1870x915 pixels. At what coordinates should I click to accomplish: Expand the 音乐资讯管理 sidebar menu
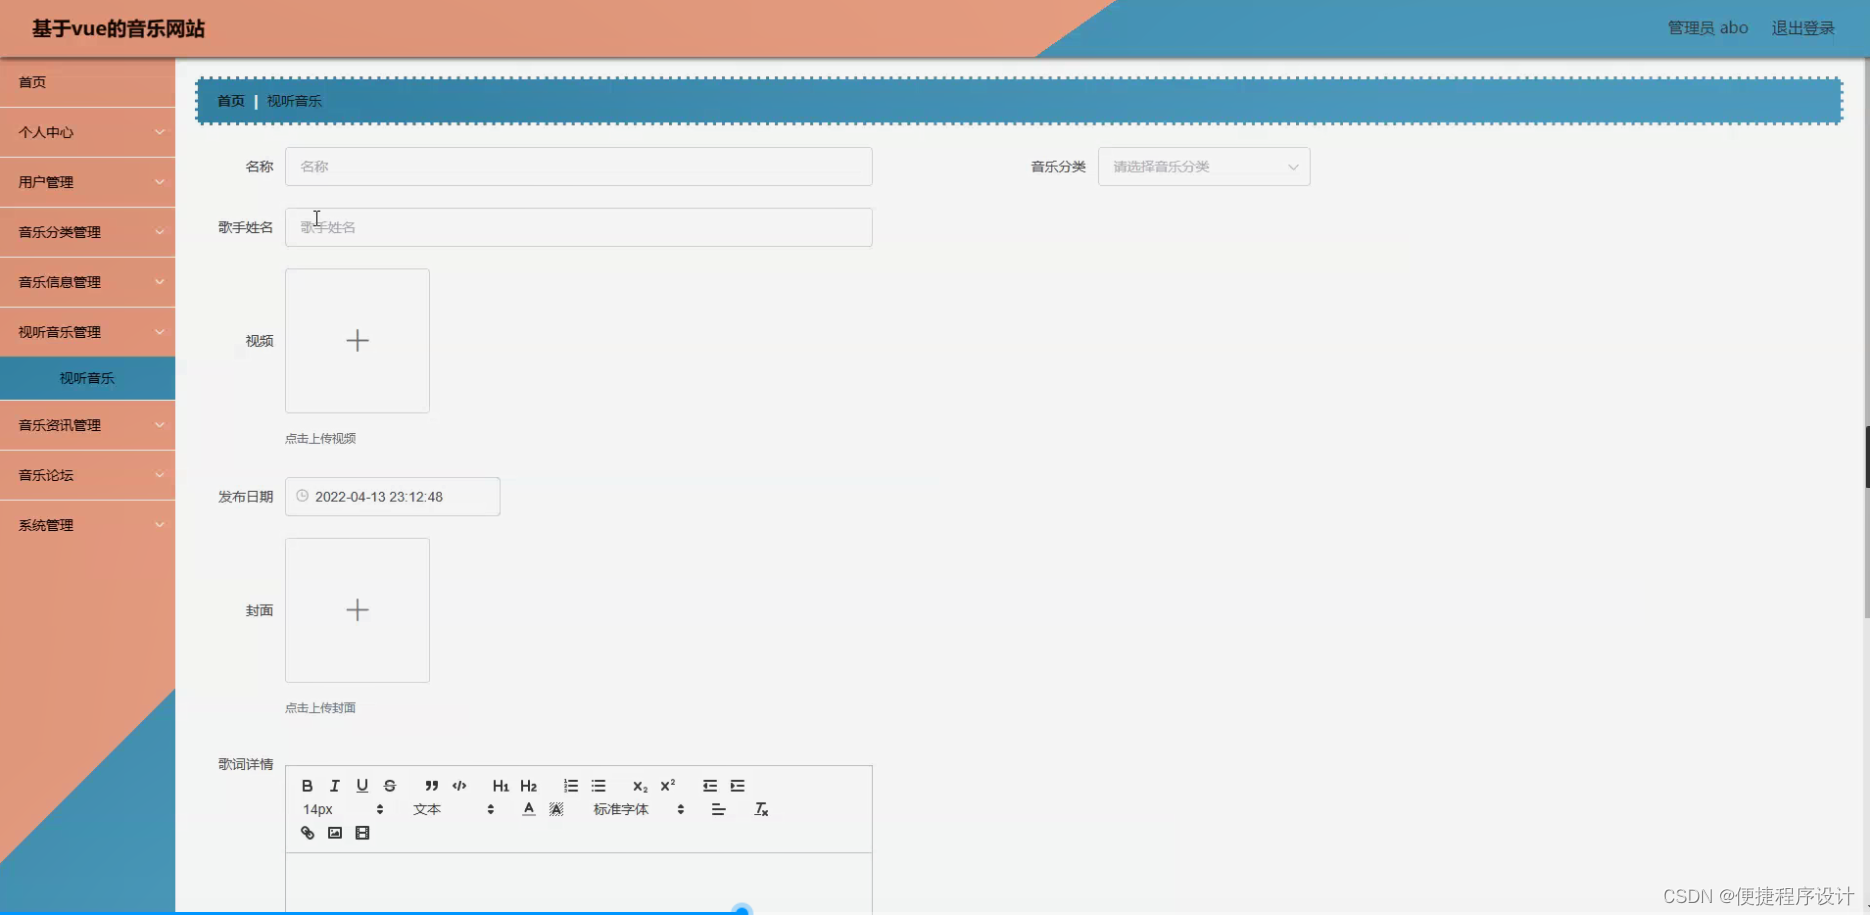click(x=87, y=425)
